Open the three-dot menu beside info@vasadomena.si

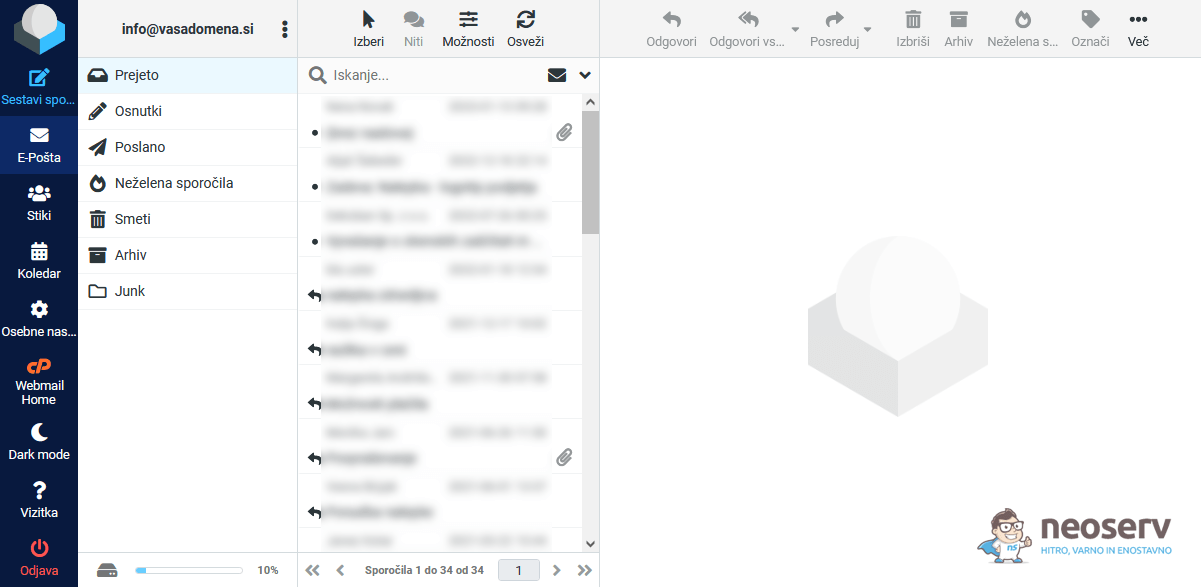(x=285, y=29)
